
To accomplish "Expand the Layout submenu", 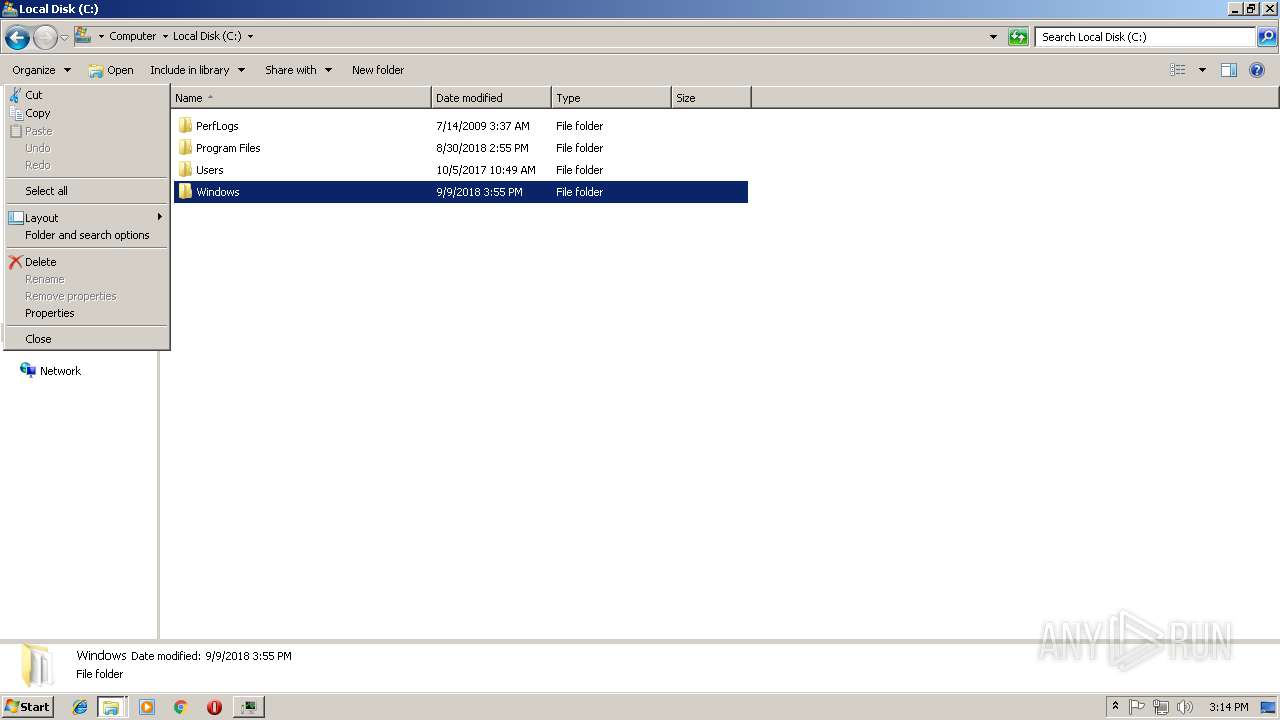I will point(86,218).
